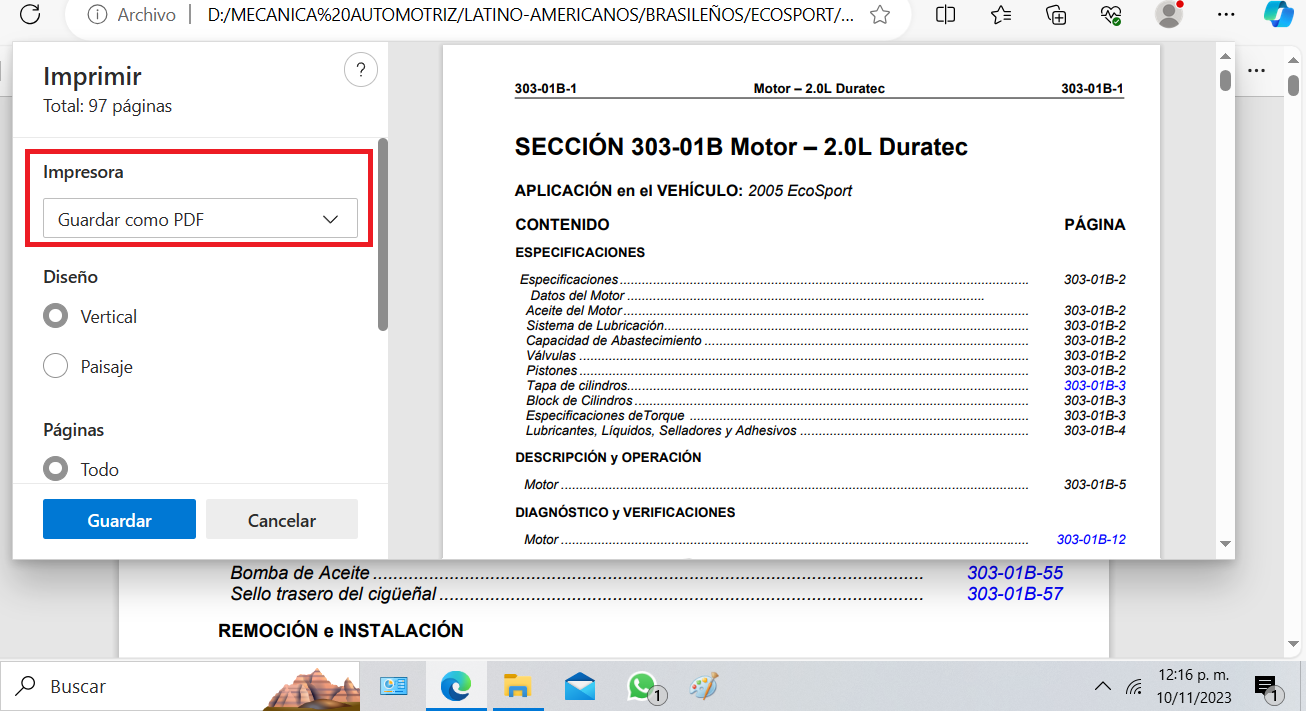Add page to favorites star icon
1312x716 pixels.
880,15
